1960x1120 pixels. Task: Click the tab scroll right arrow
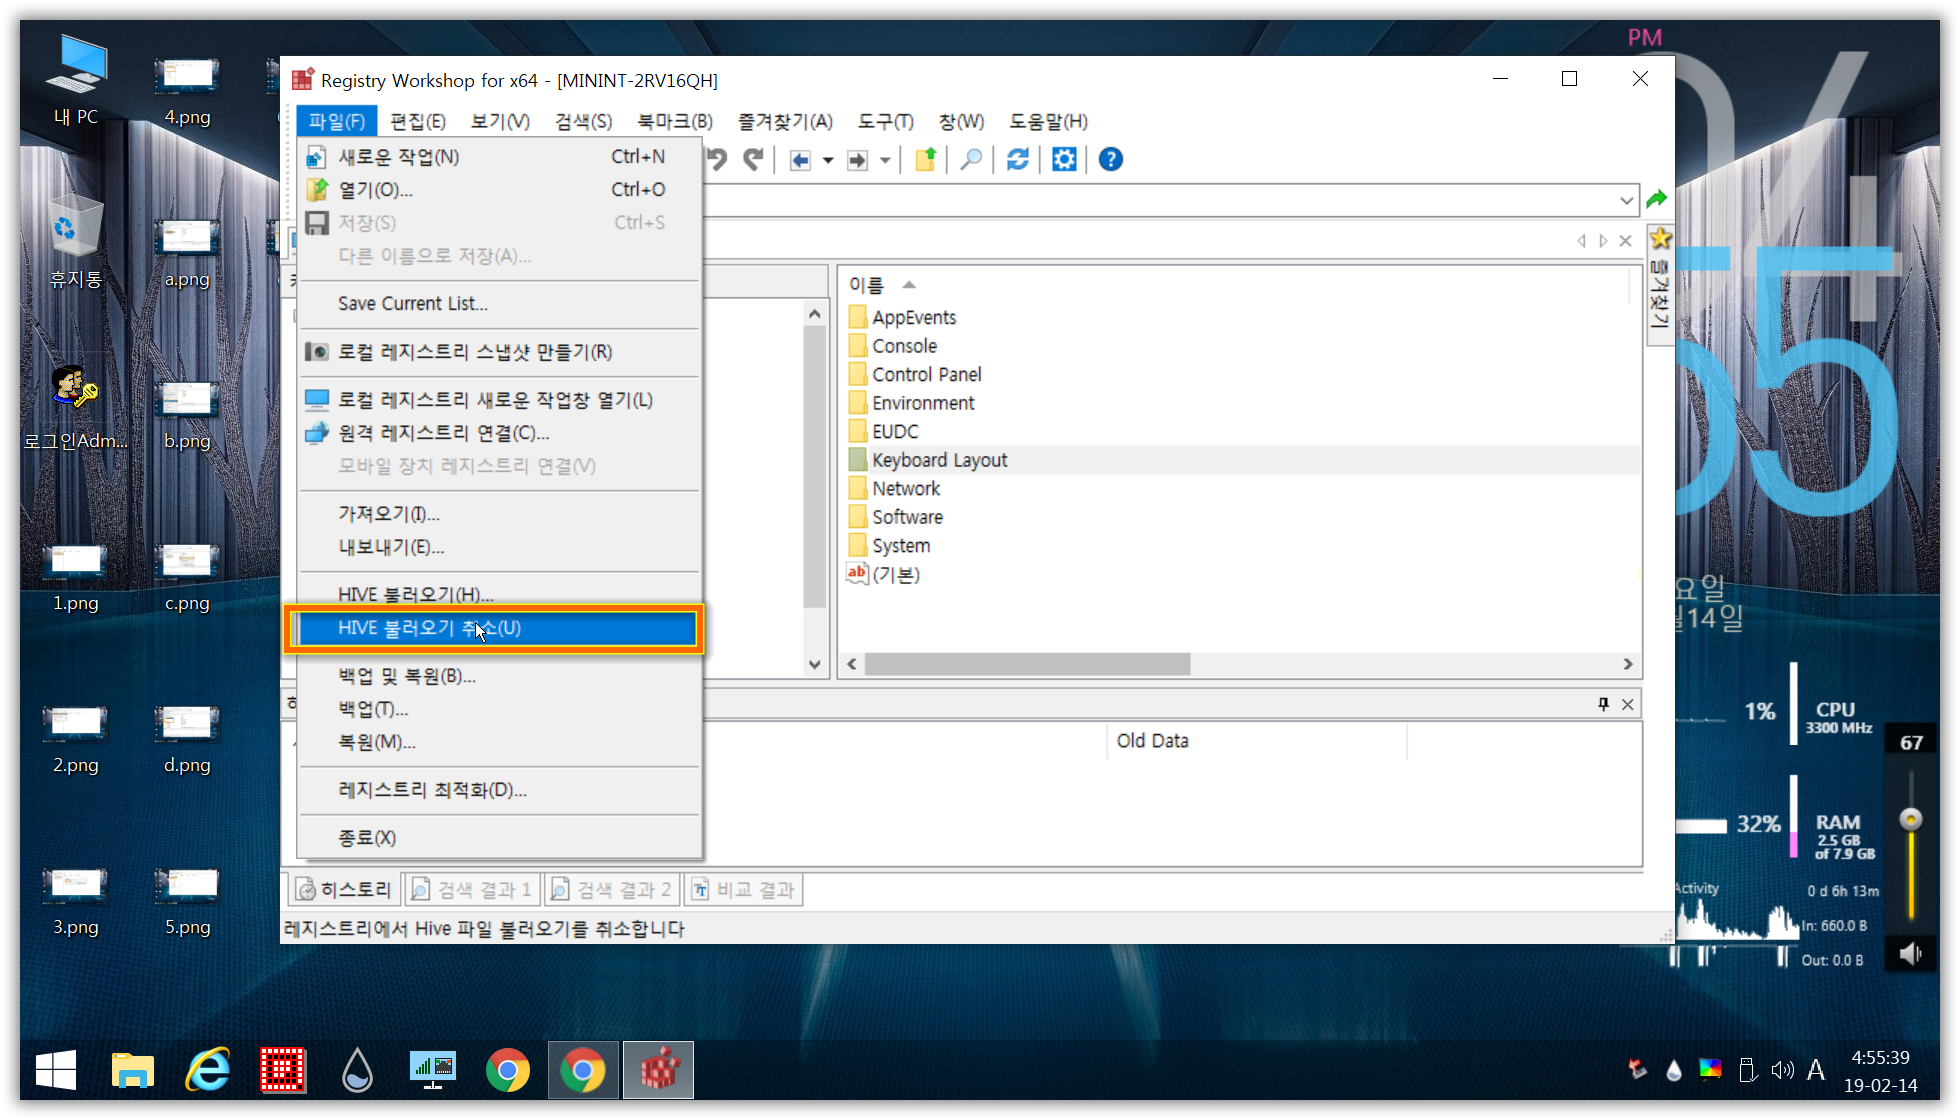coord(1603,241)
